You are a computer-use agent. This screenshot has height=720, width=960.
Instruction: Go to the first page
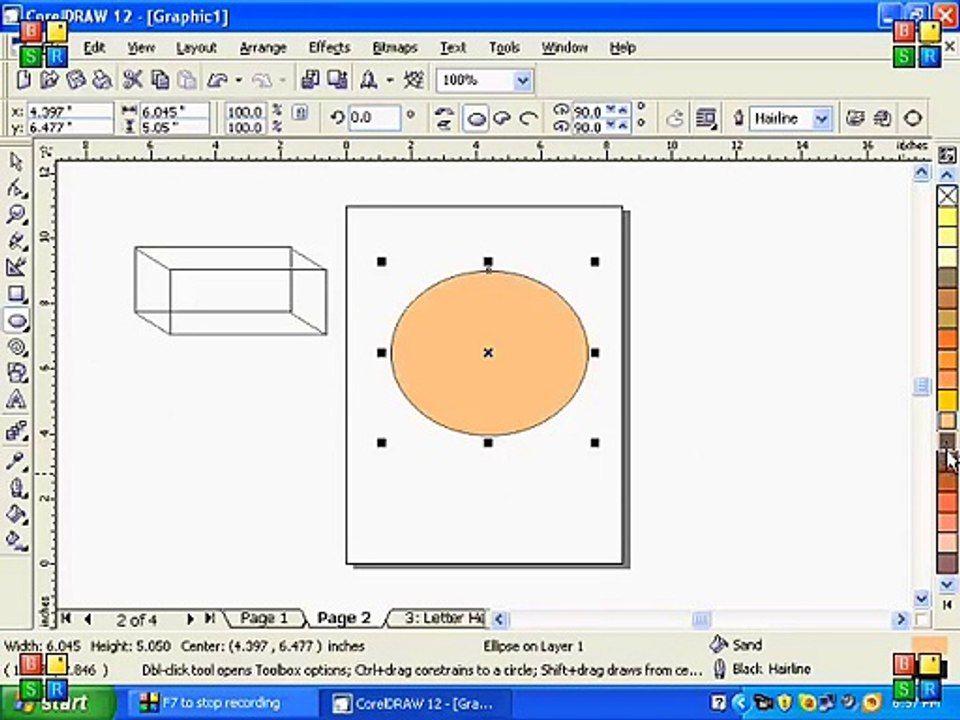point(66,619)
